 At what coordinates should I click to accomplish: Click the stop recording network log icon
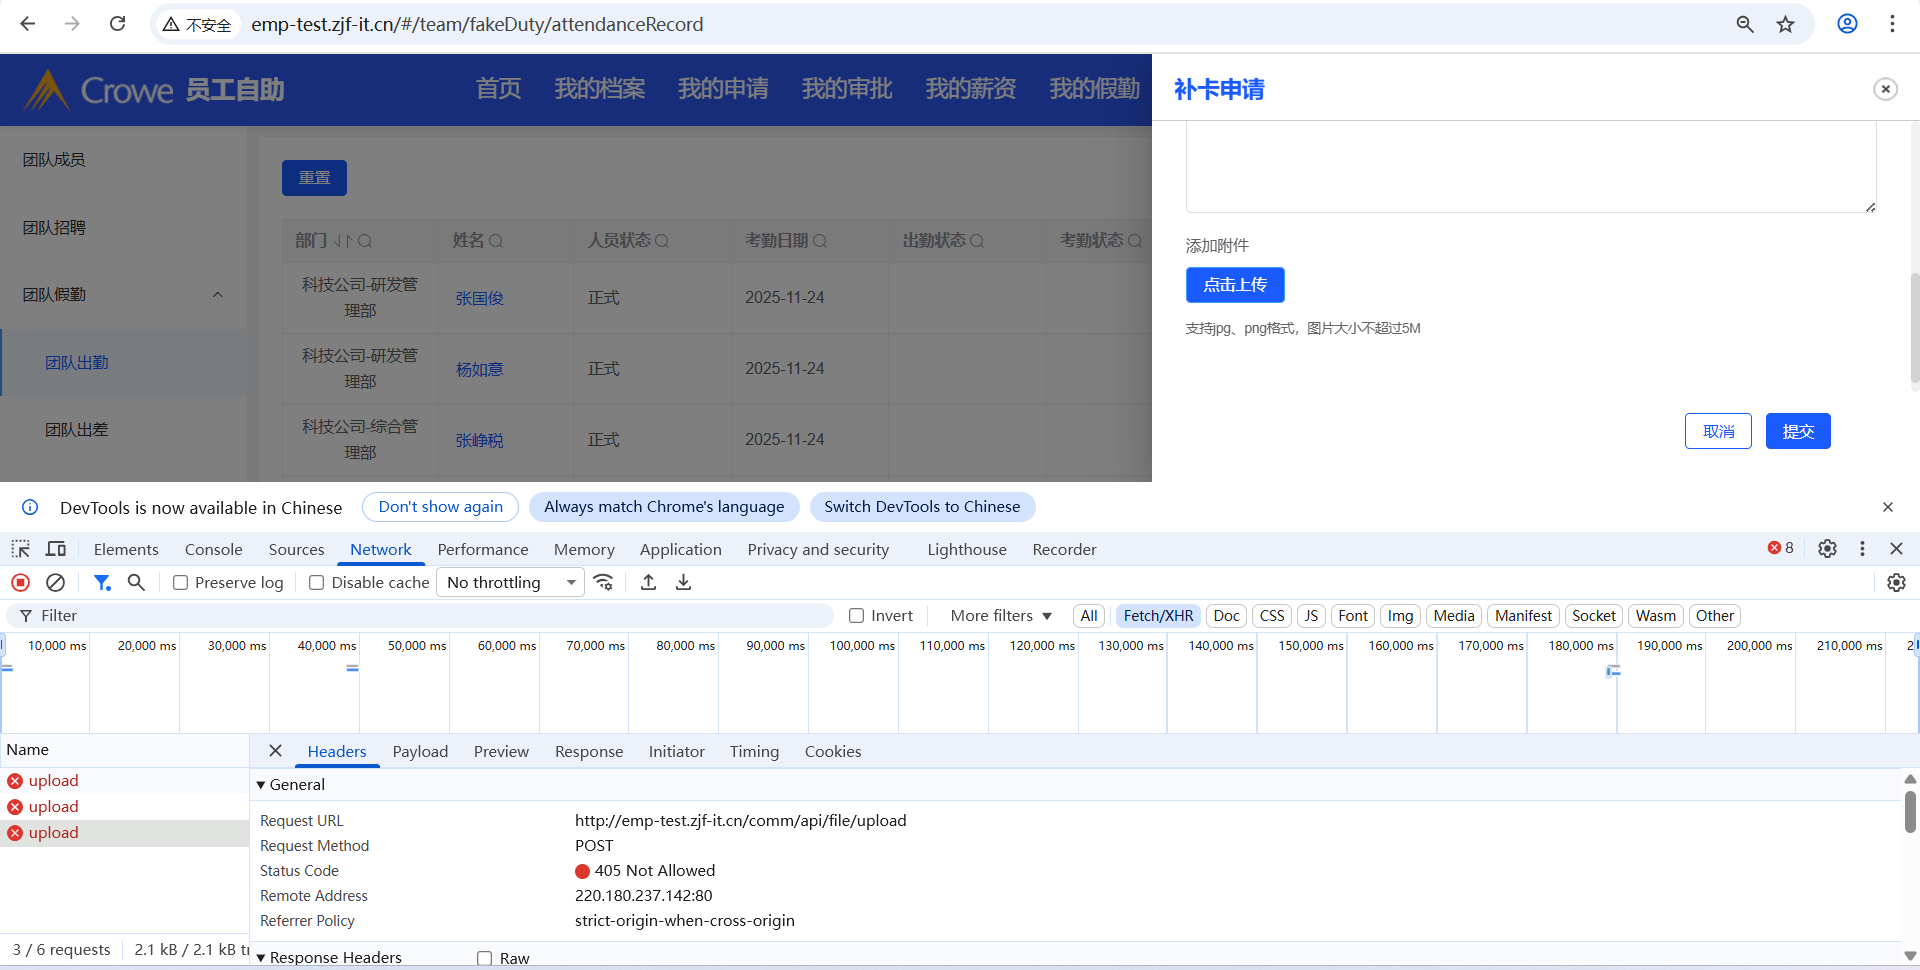coord(20,582)
